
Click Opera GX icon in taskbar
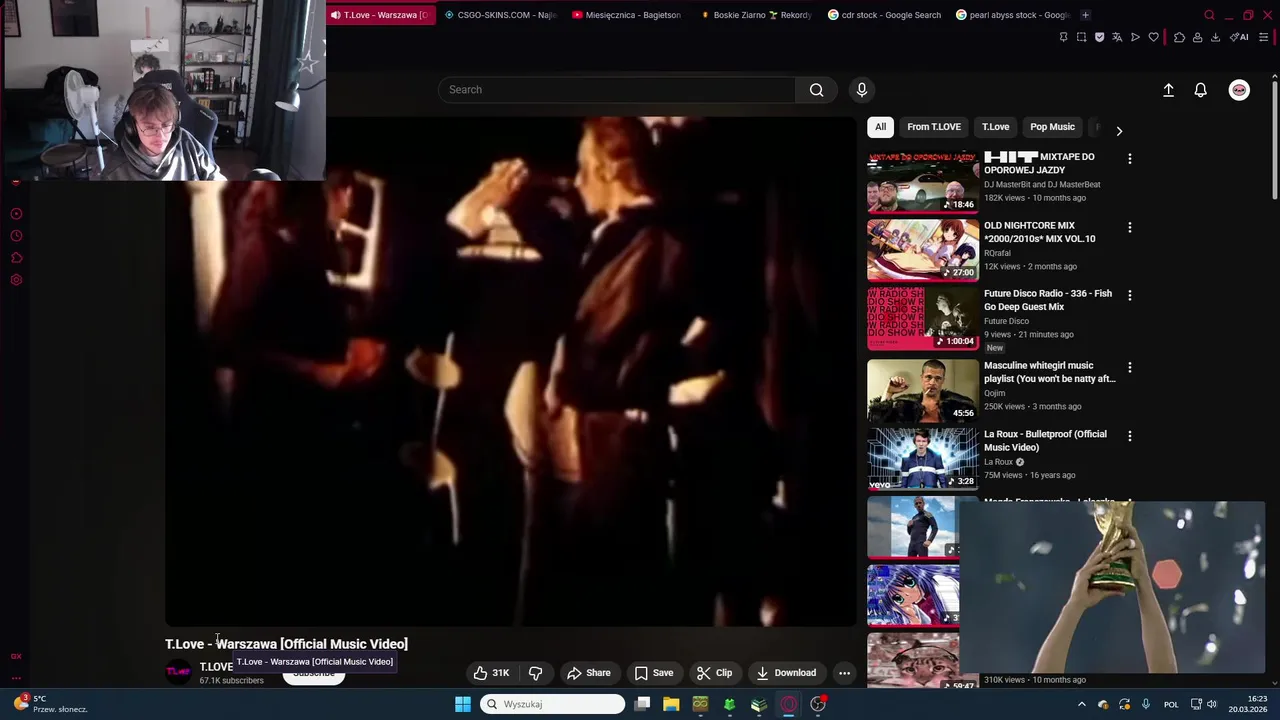click(x=789, y=704)
